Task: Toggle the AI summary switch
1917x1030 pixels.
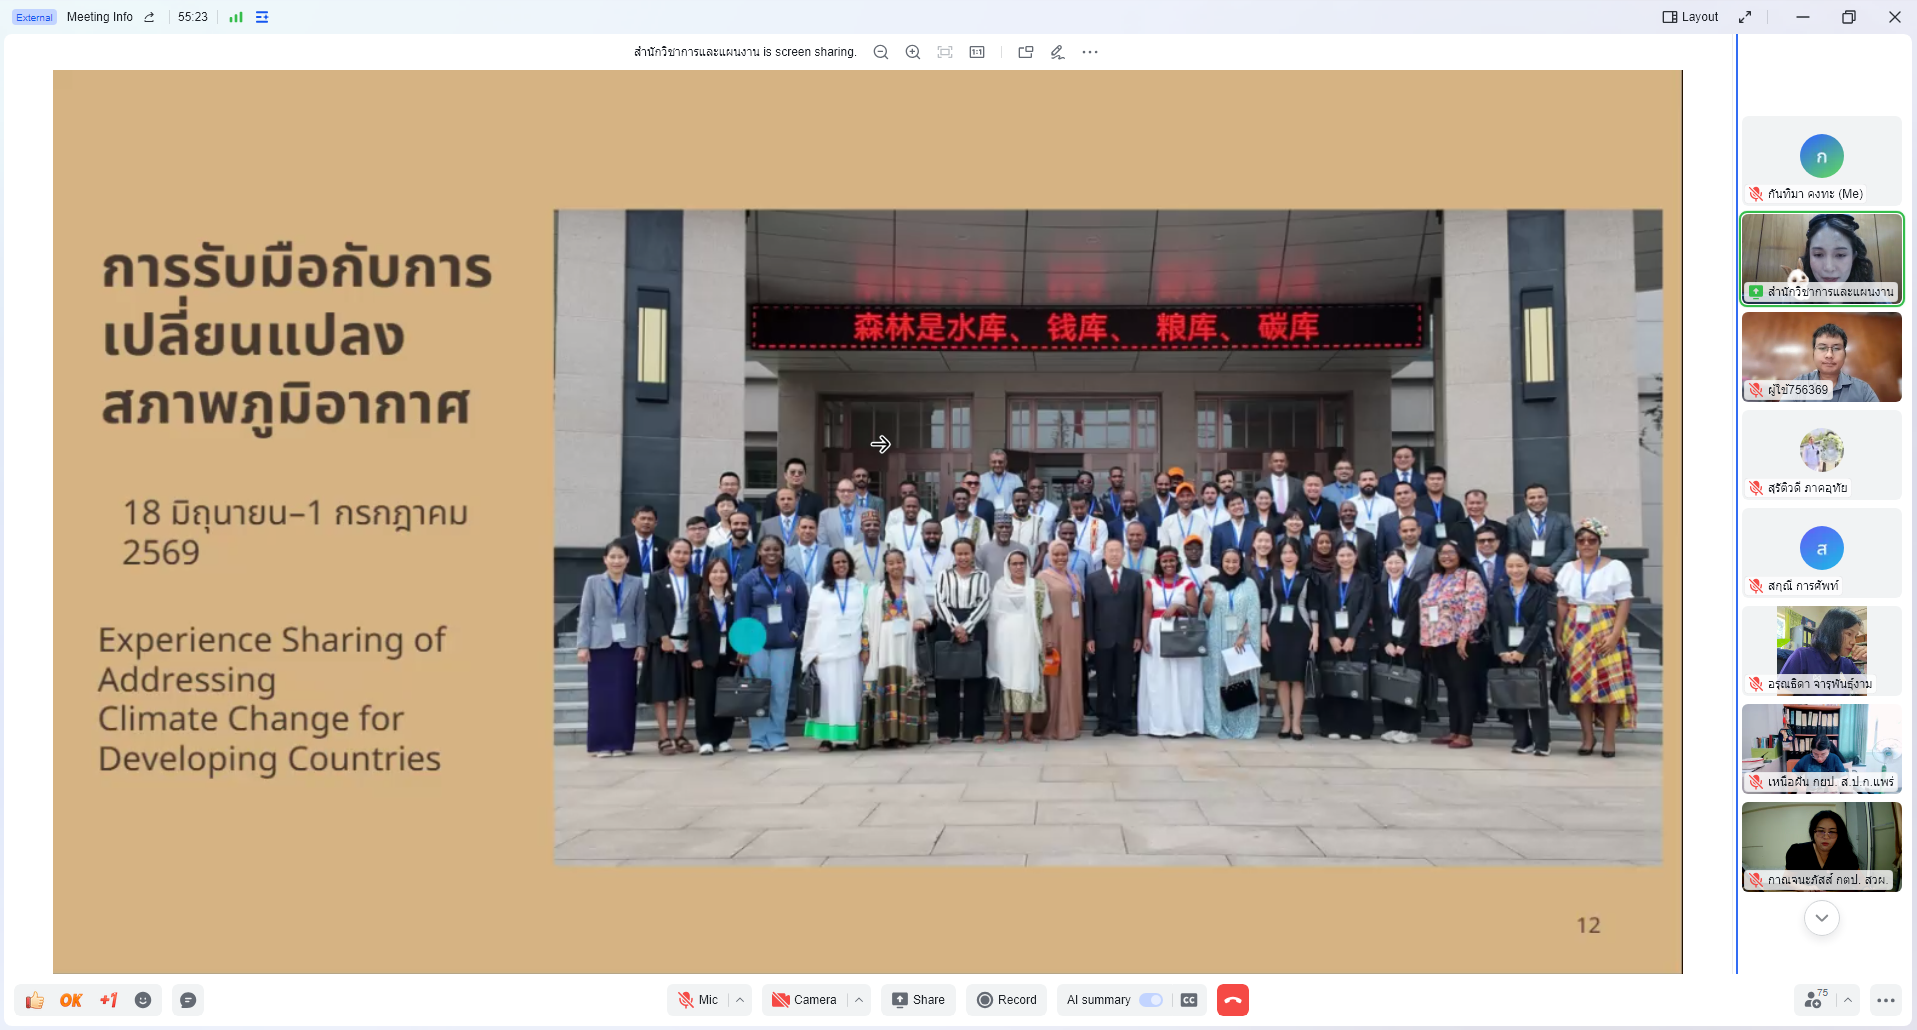Action: click(1151, 1000)
